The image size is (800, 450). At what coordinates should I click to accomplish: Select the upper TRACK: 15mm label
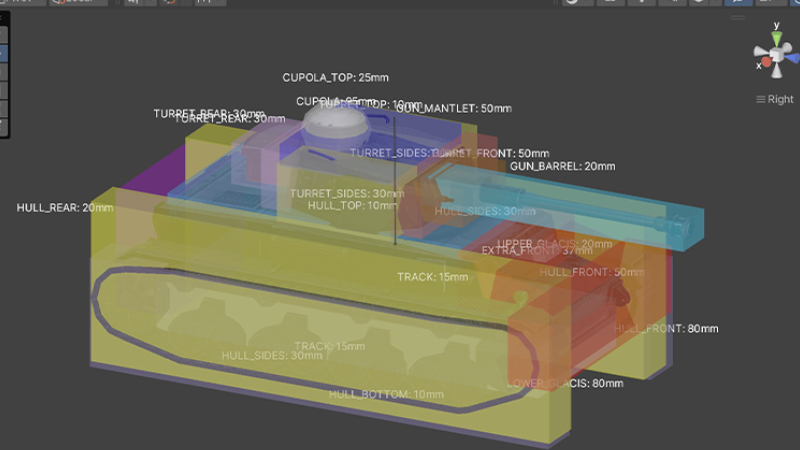tap(433, 277)
